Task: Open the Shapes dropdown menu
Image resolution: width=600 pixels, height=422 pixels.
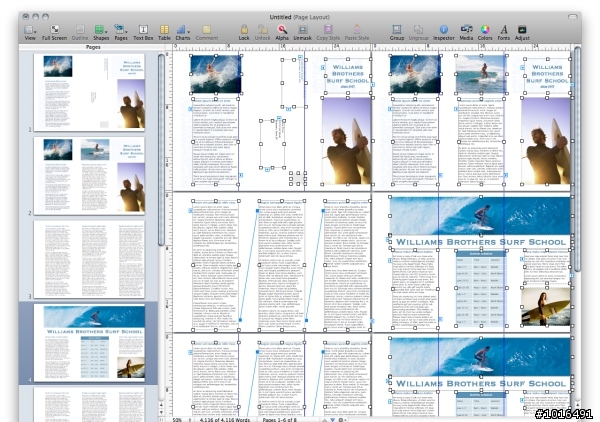Action: coord(101,32)
